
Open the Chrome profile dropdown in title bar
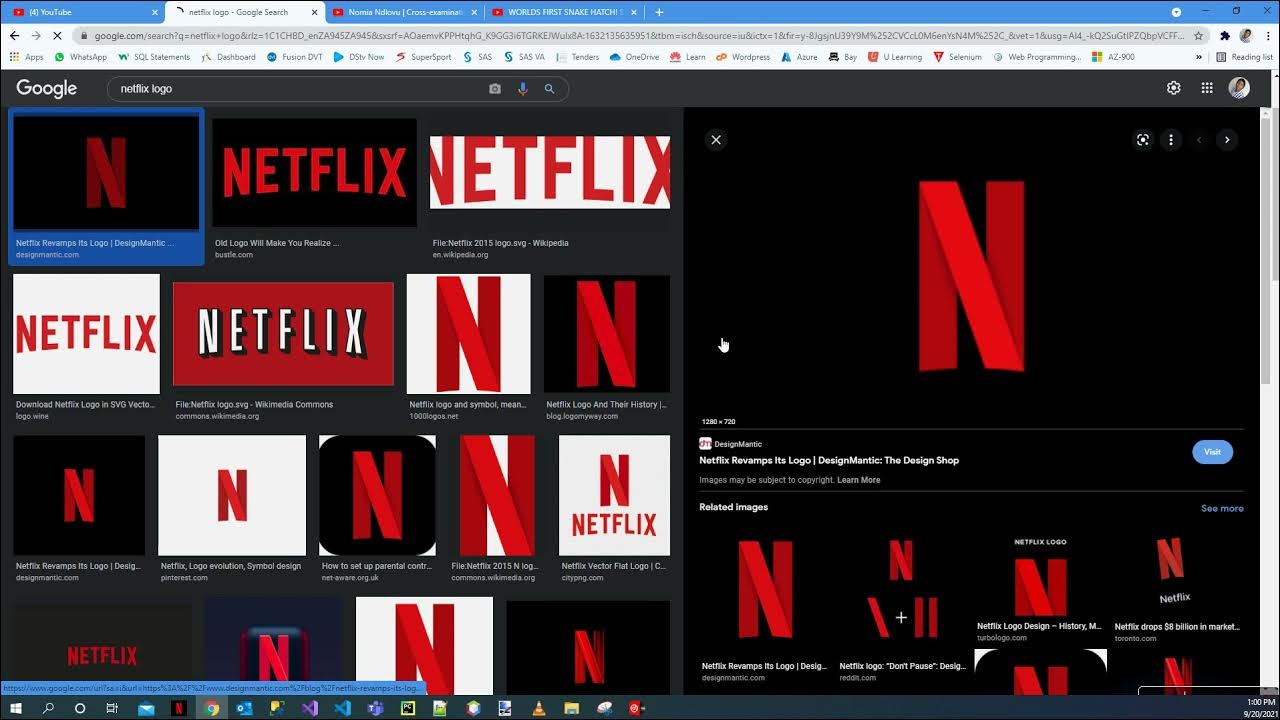click(x=1176, y=12)
